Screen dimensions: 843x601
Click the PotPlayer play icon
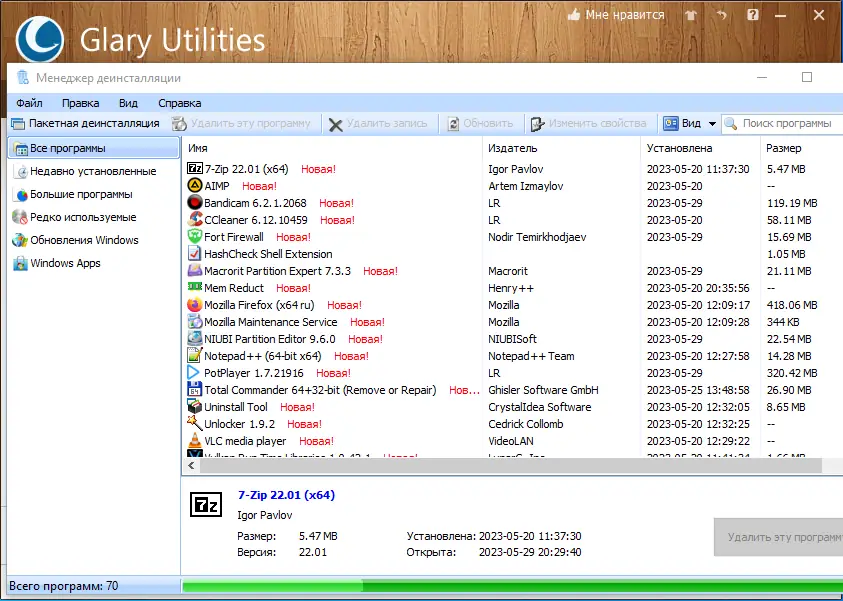pos(194,373)
